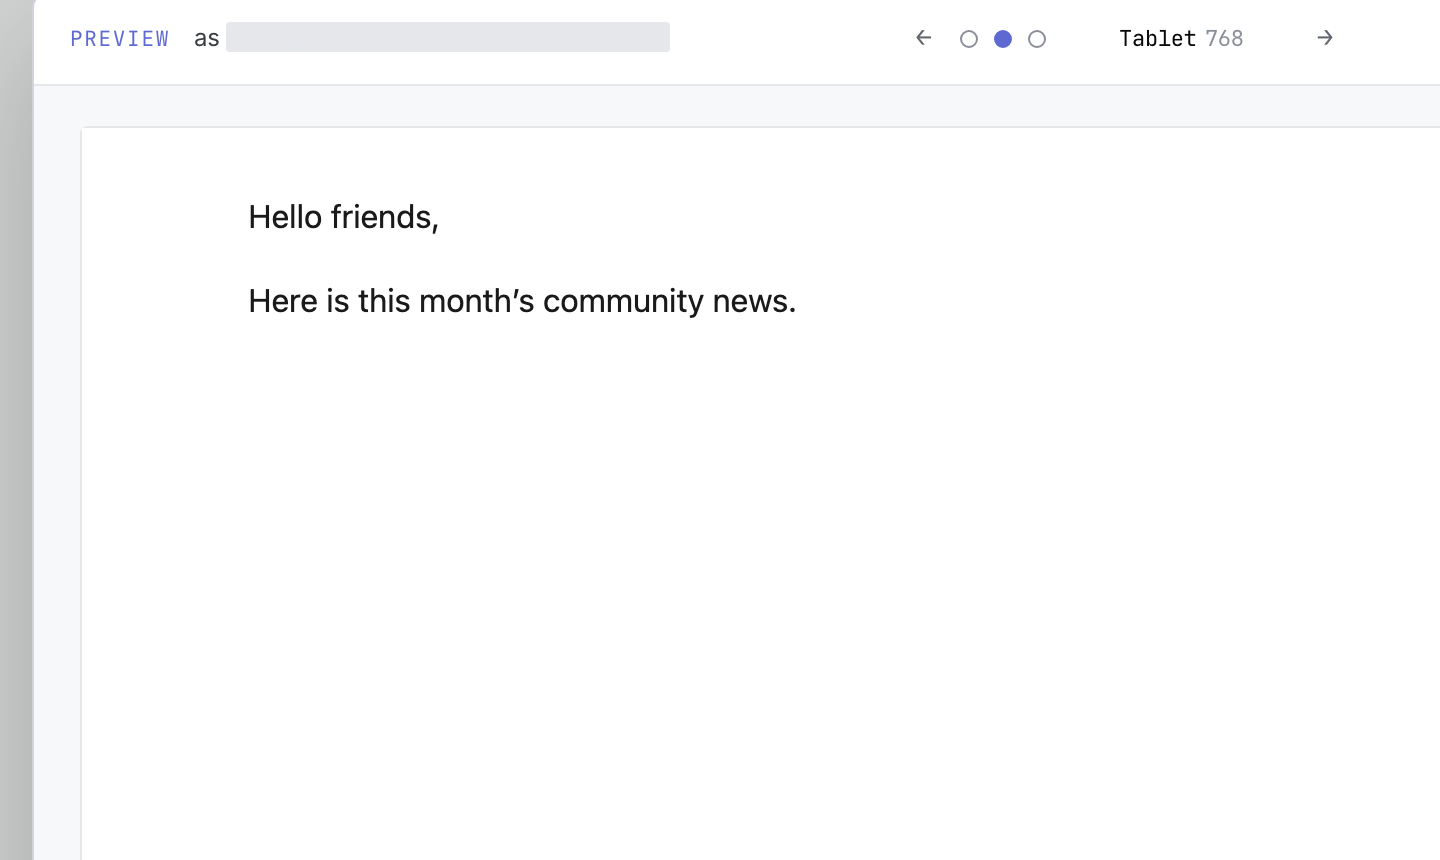Image resolution: width=1440 pixels, height=860 pixels.
Task: Click the word "friends," in the greeting
Action: coord(385,216)
